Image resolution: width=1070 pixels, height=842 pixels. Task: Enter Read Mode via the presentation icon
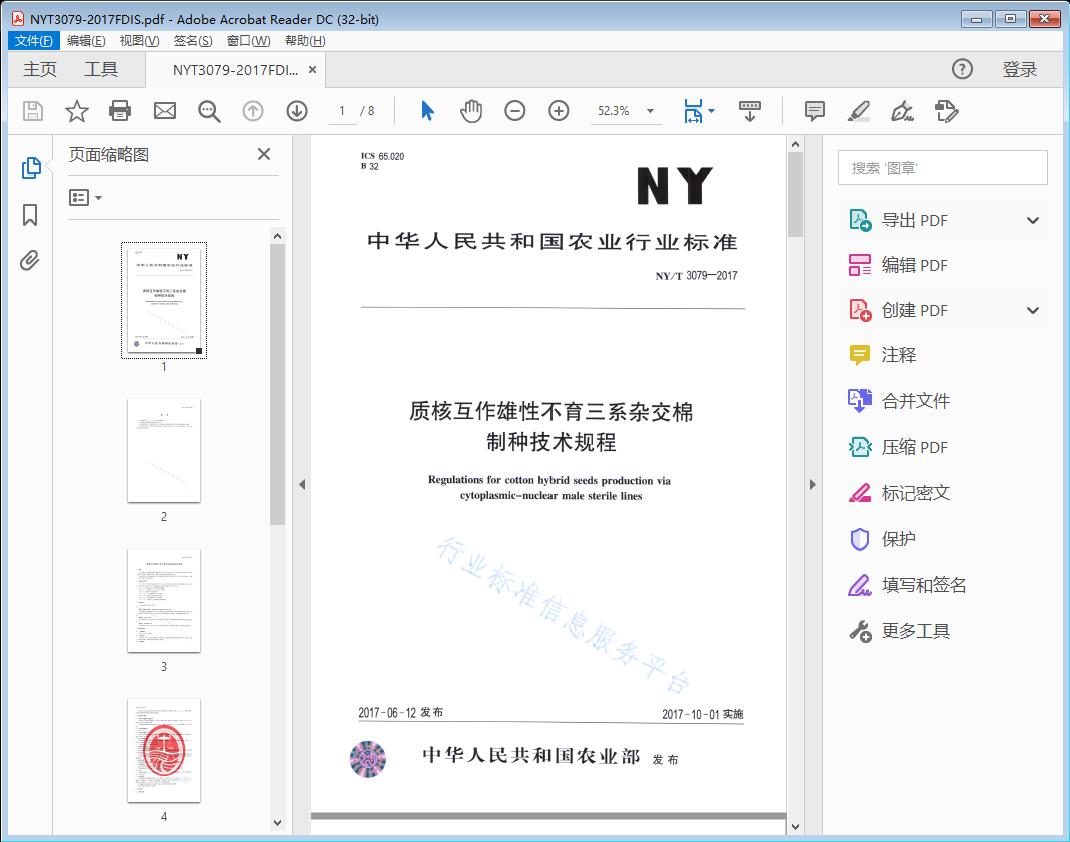click(750, 111)
